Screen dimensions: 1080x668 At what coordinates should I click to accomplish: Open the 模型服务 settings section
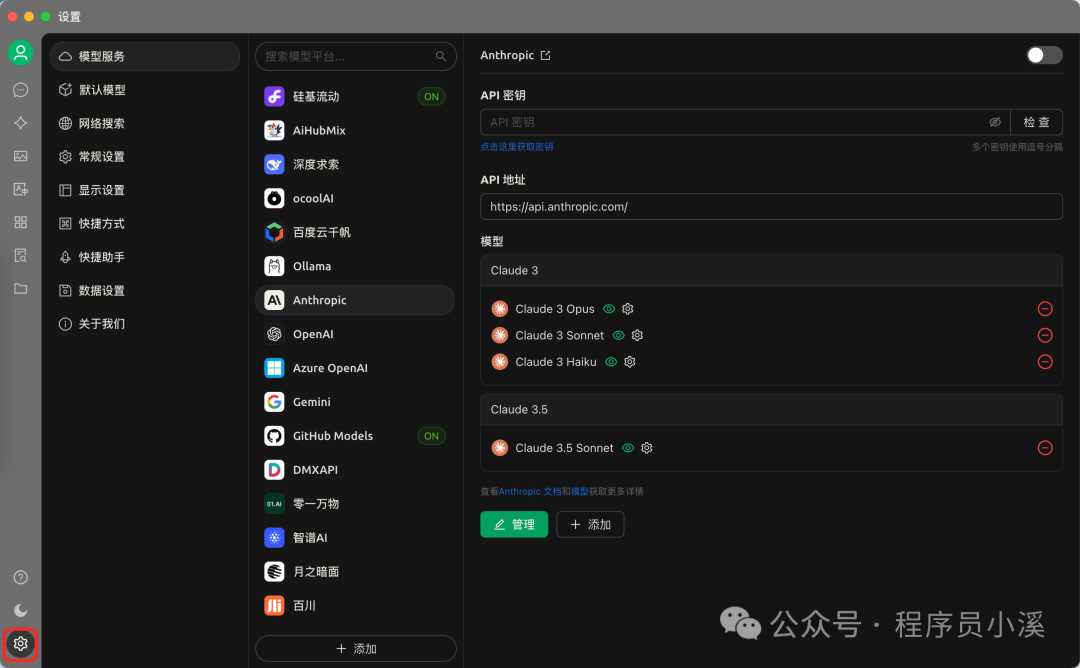(x=145, y=56)
